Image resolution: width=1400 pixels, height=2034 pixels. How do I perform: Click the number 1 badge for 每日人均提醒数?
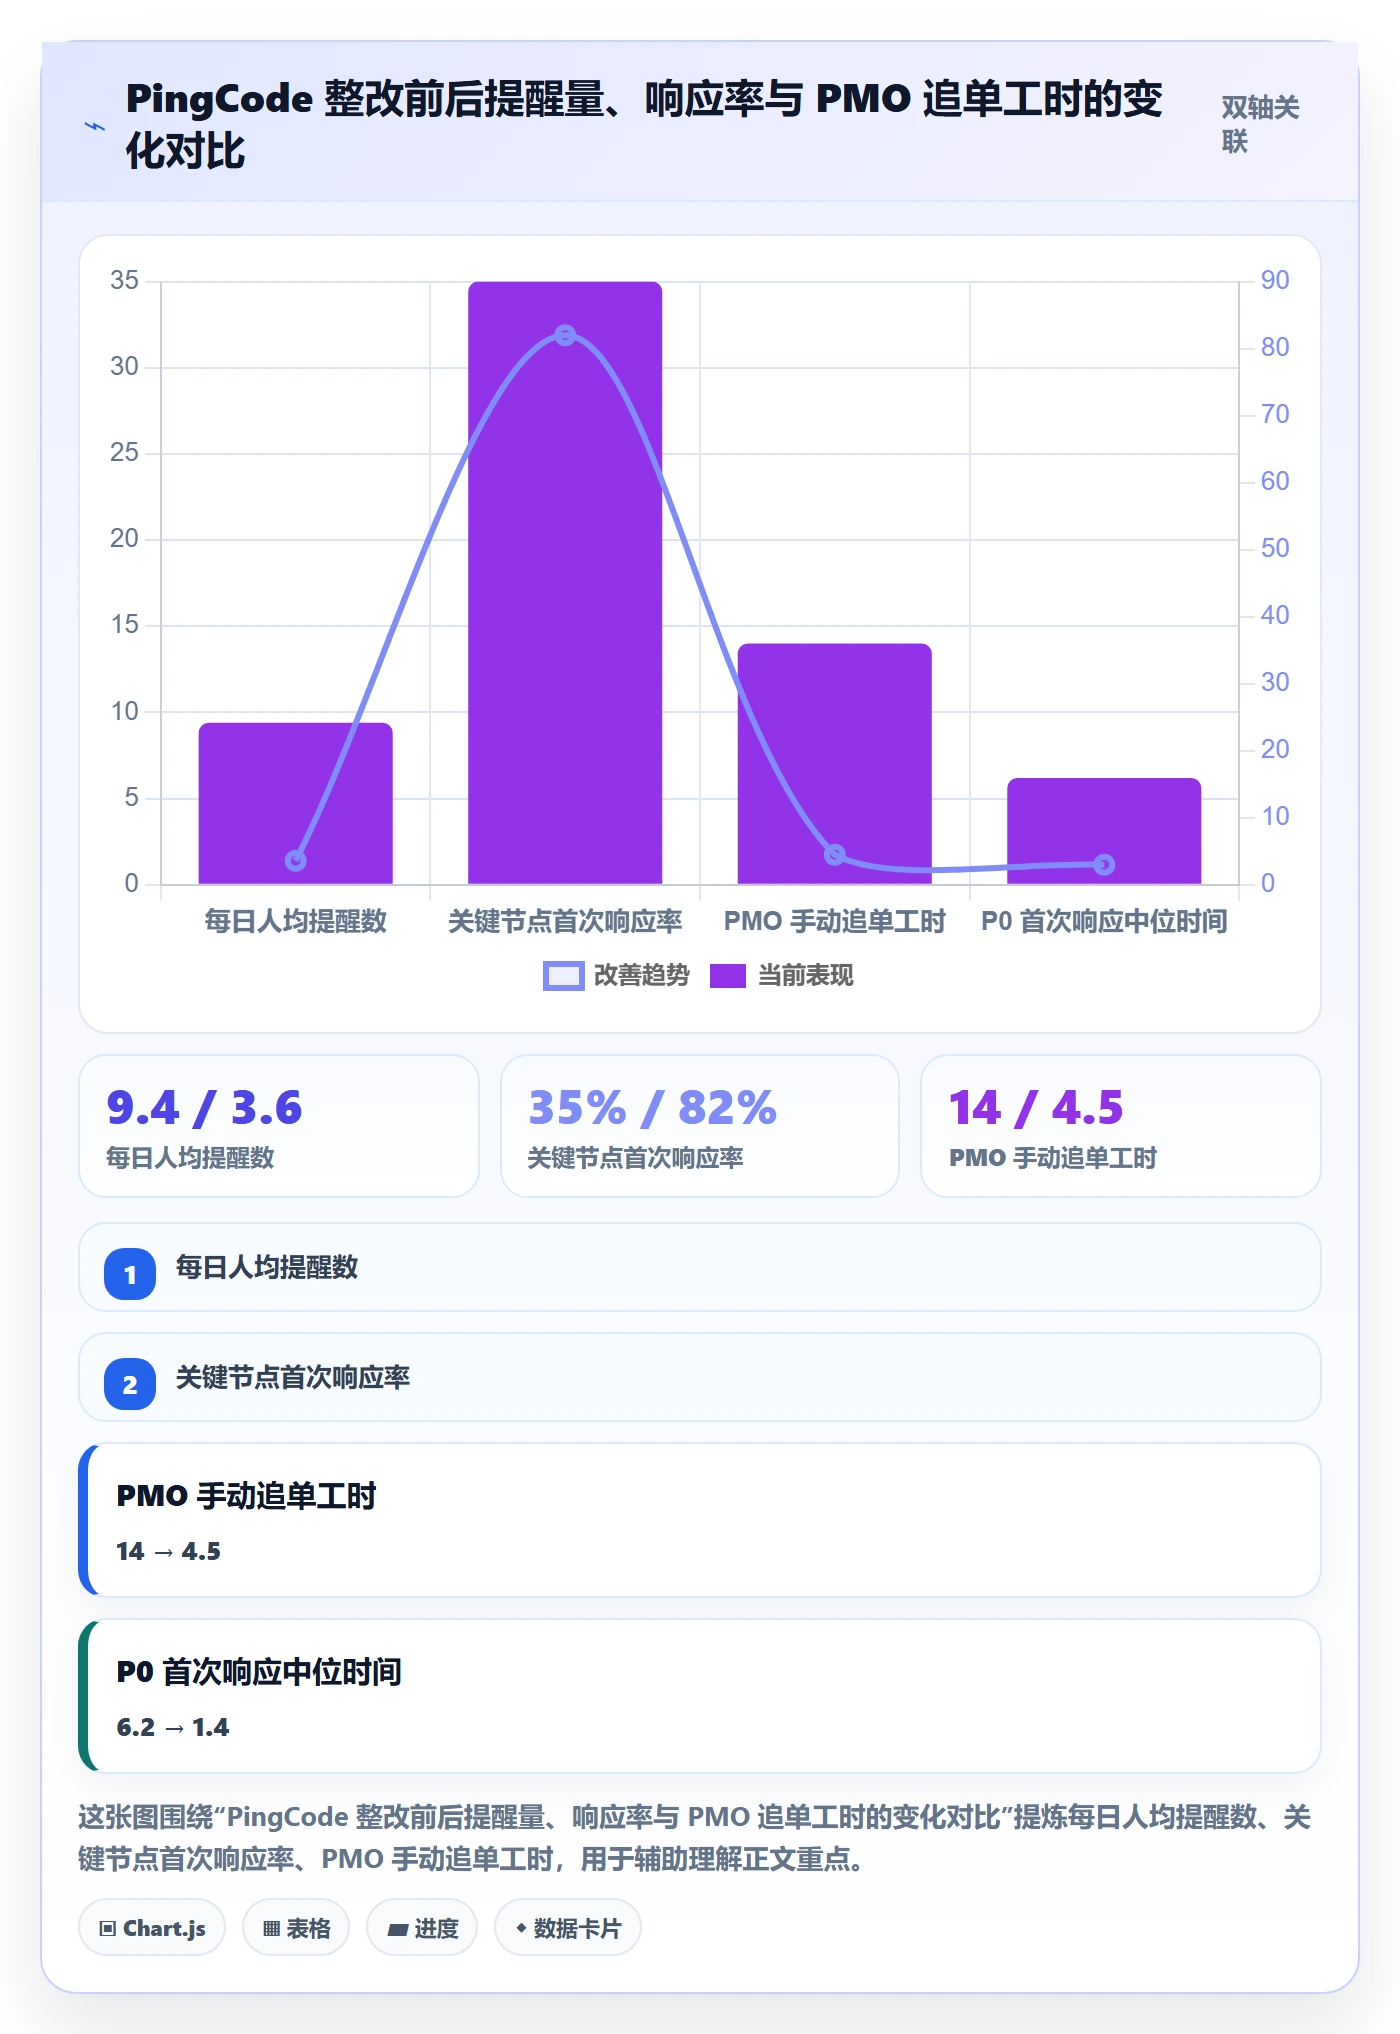pyautogui.click(x=130, y=1274)
